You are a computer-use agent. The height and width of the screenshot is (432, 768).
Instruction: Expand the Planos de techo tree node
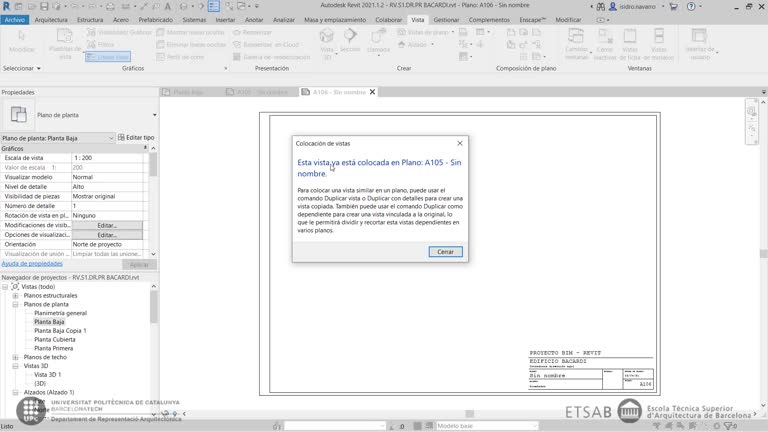(x=16, y=357)
